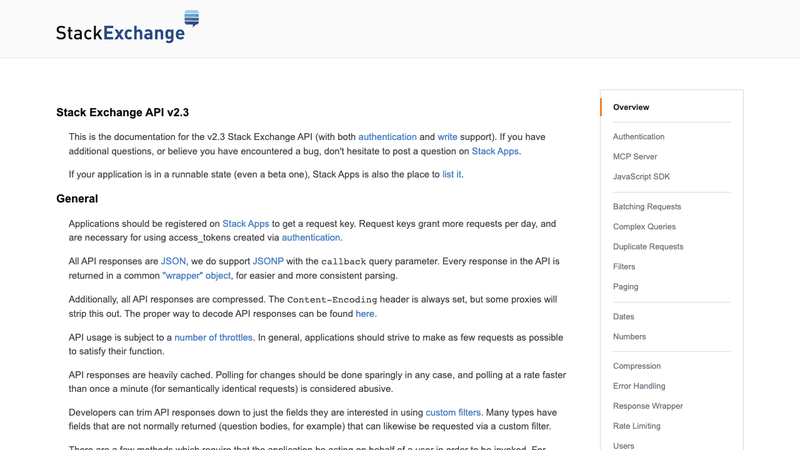This screenshot has width=800, height=450.
Task: Open Response Wrapper sidebar item
Action: coord(648,406)
